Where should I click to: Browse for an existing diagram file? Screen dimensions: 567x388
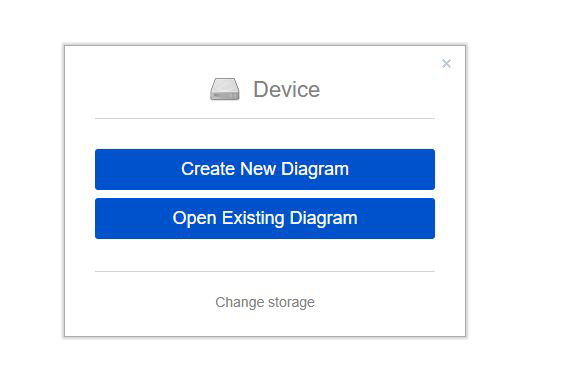coord(265,218)
